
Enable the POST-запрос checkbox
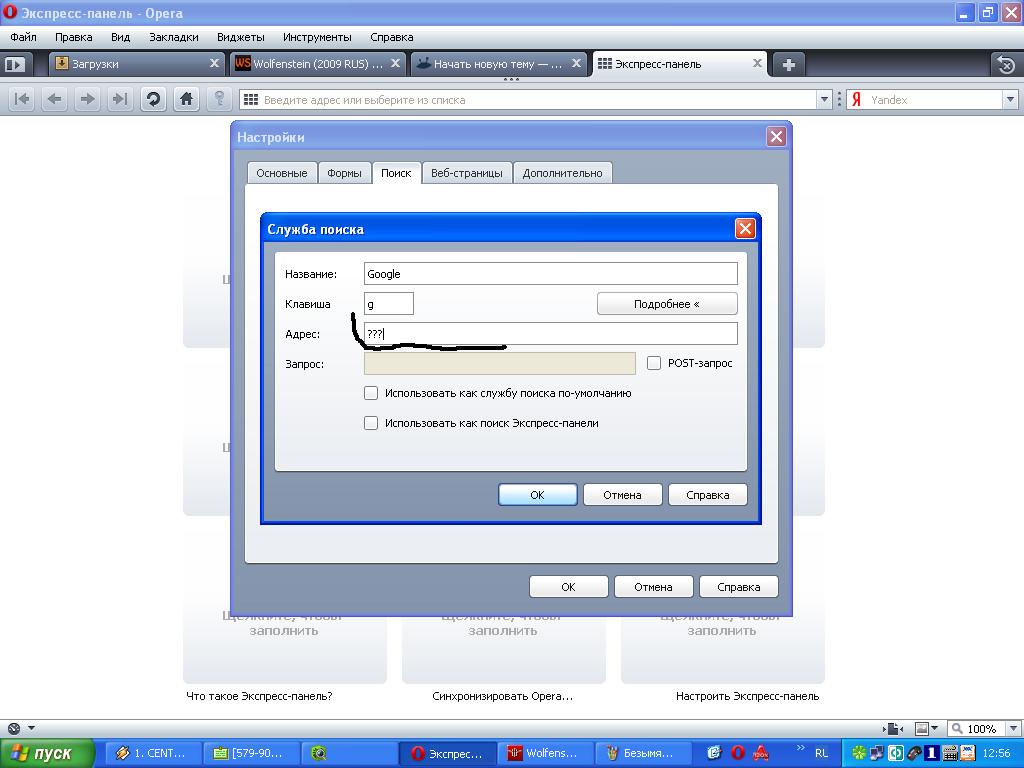click(x=654, y=363)
